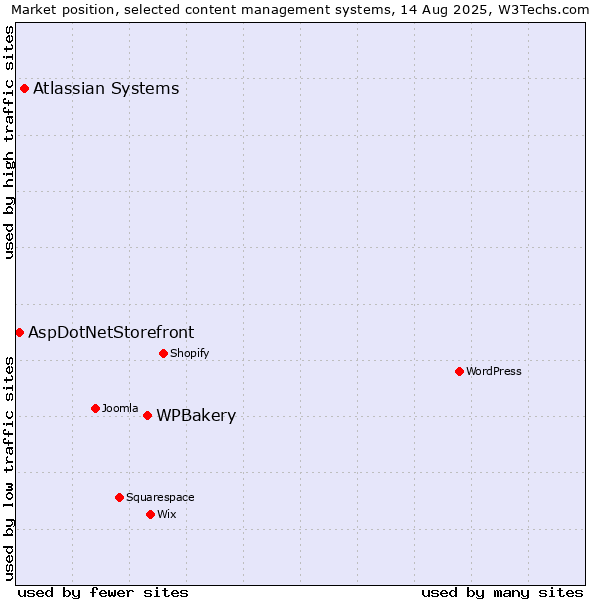Click the 'AspDotNetStorefront' label
Image resolution: width=600 pixels, height=600 pixels.
111,332
